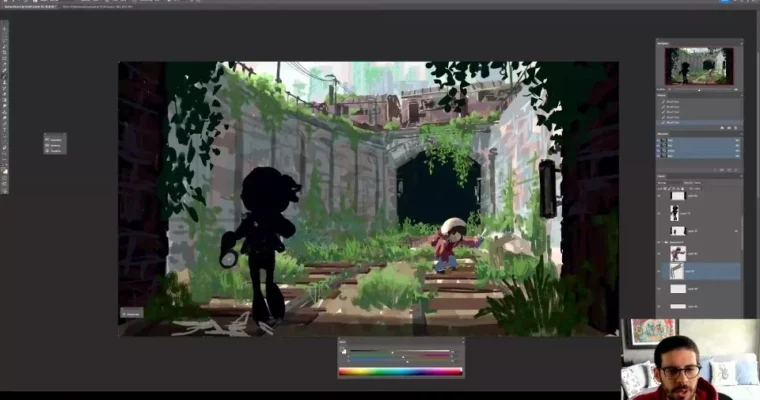Image resolution: width=760 pixels, height=400 pixels.
Task: Click the Navigator zoom-in large mountains icon
Action: pos(736,89)
